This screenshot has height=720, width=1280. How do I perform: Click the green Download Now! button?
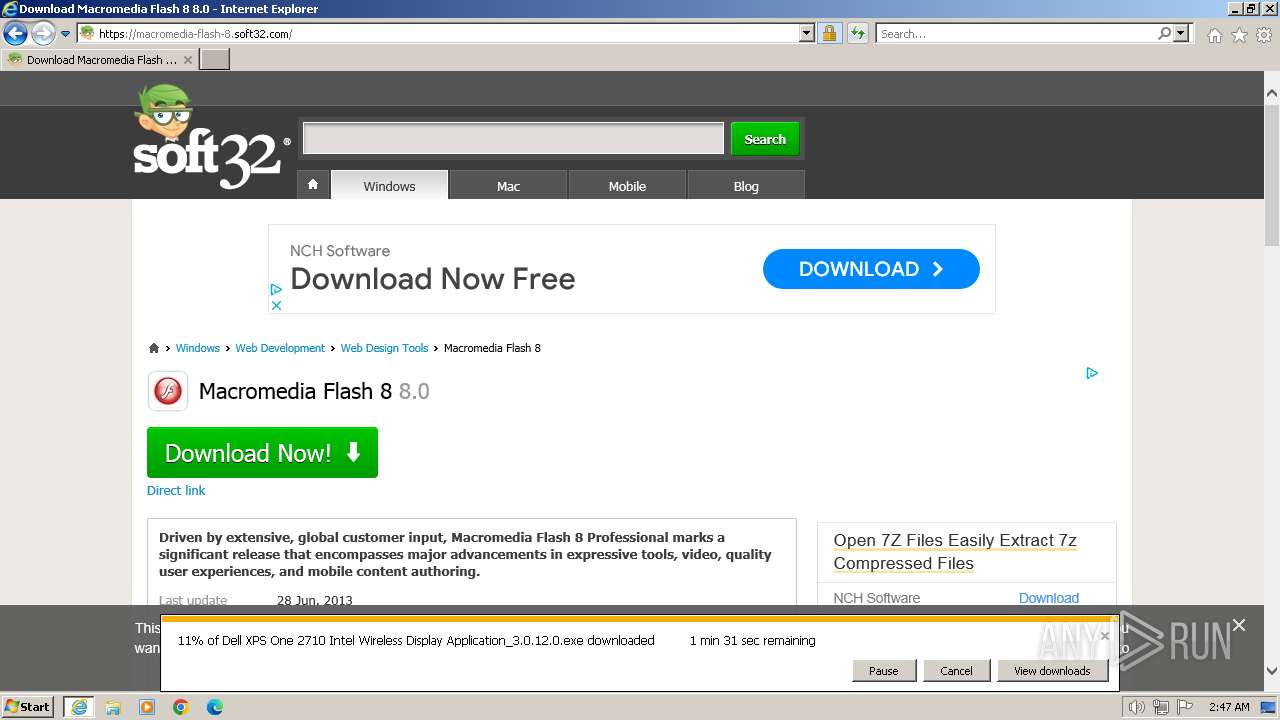[x=262, y=452]
